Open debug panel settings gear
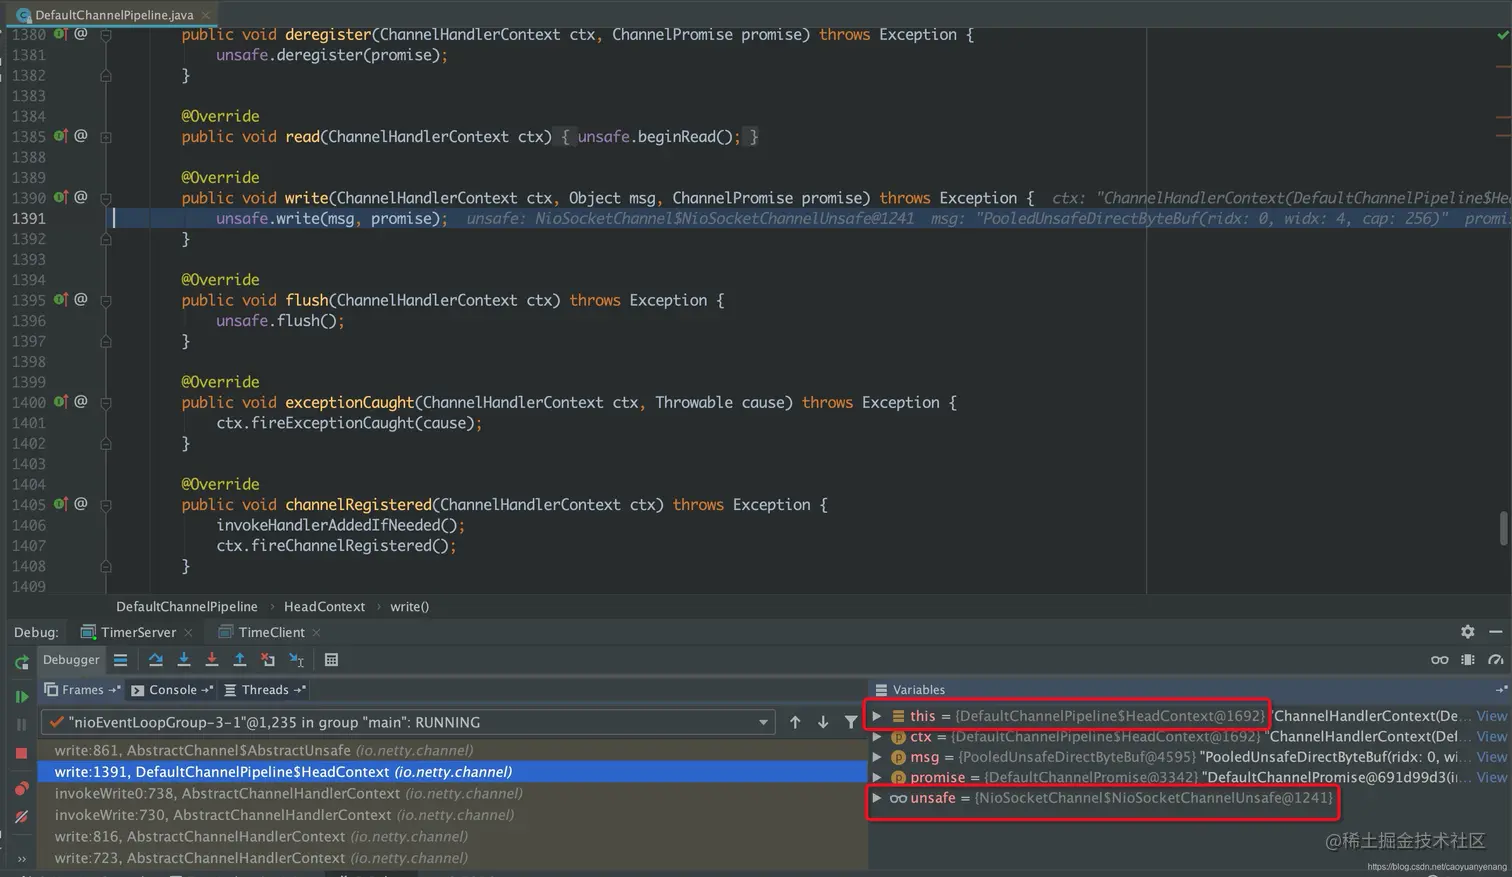This screenshot has width=1512, height=877. (1467, 632)
